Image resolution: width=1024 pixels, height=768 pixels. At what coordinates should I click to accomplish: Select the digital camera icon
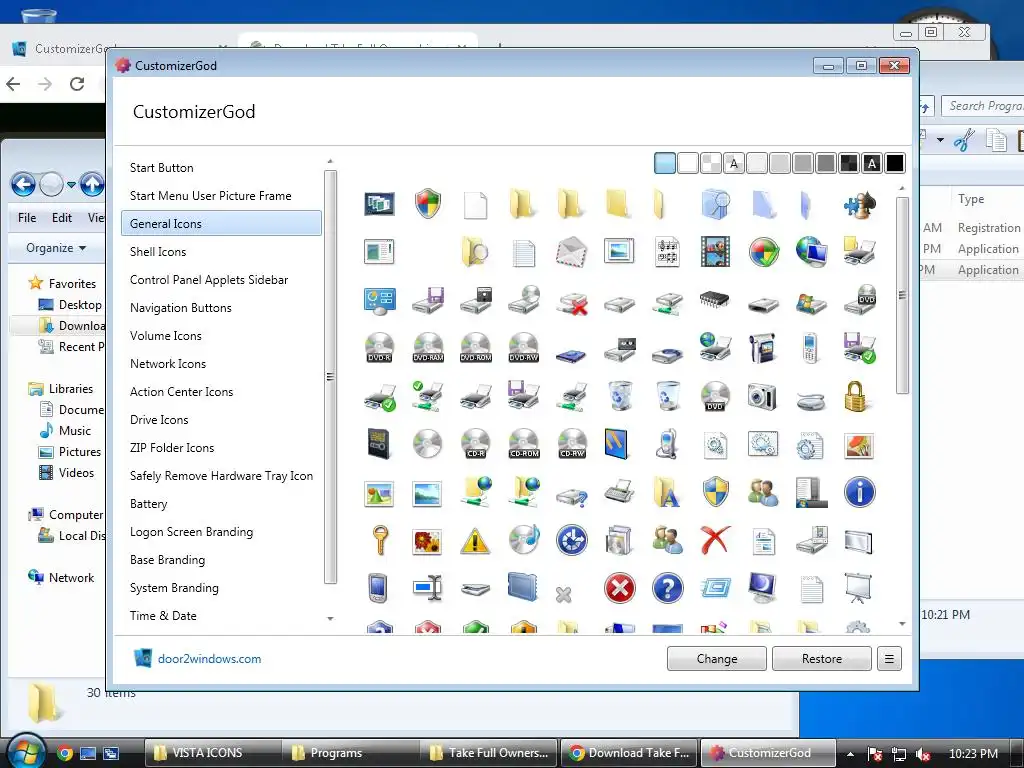tap(763, 396)
